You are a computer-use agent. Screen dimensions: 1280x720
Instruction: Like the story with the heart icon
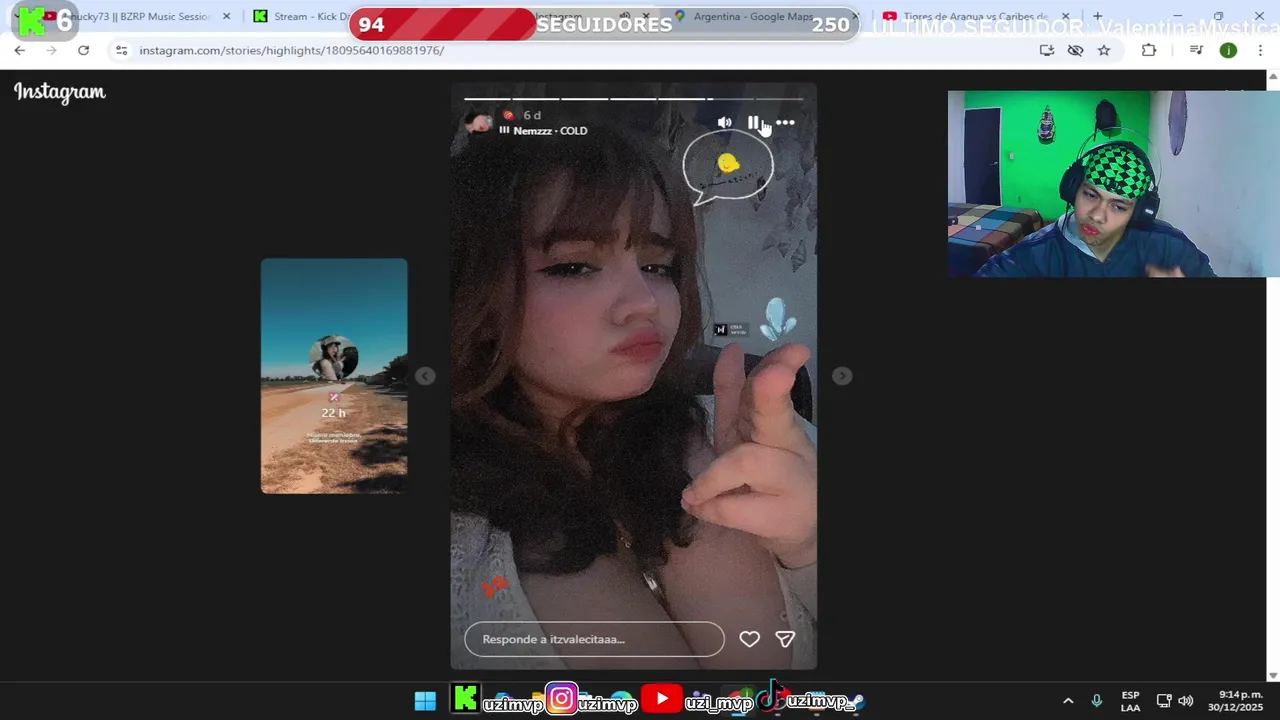pyautogui.click(x=749, y=639)
